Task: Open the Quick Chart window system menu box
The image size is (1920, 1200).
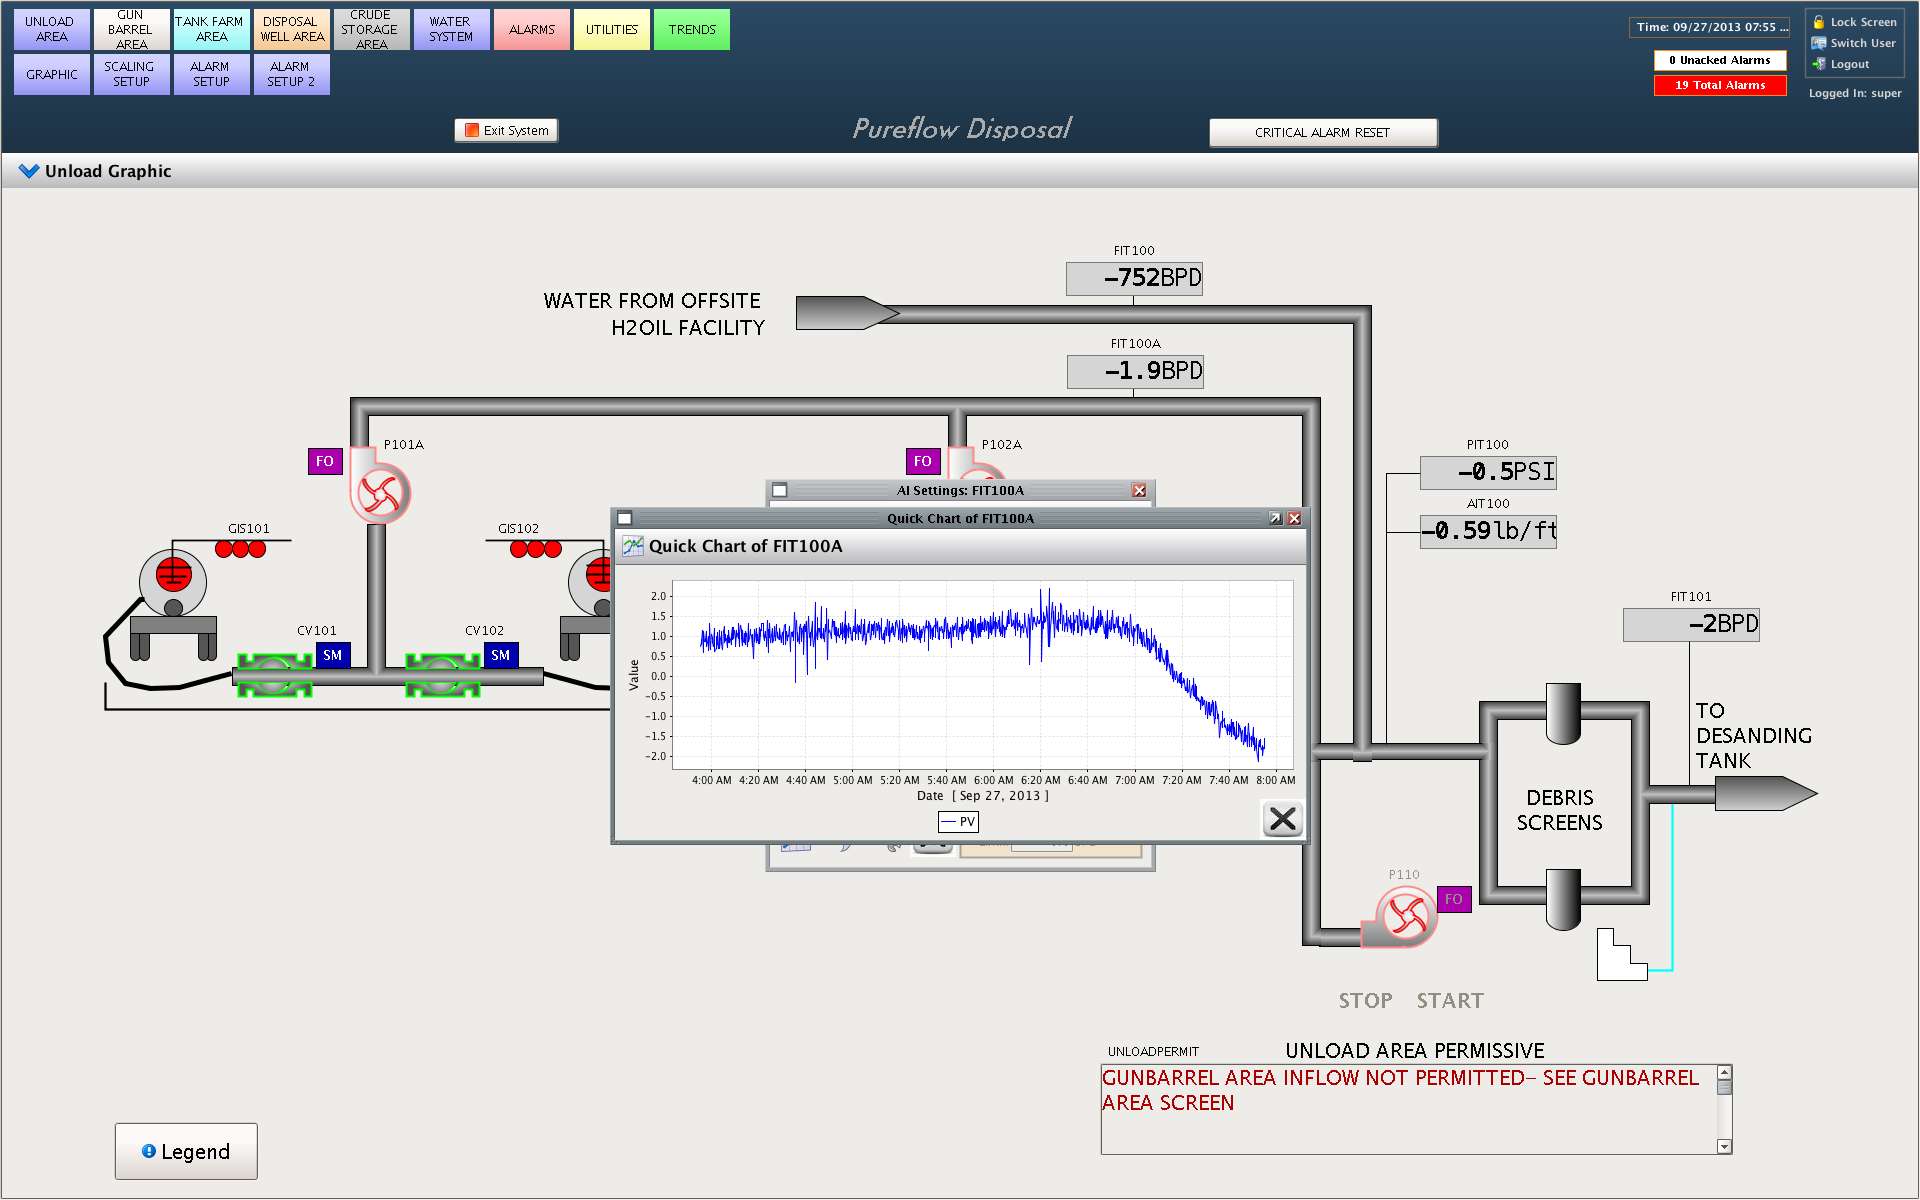Action: [x=625, y=518]
